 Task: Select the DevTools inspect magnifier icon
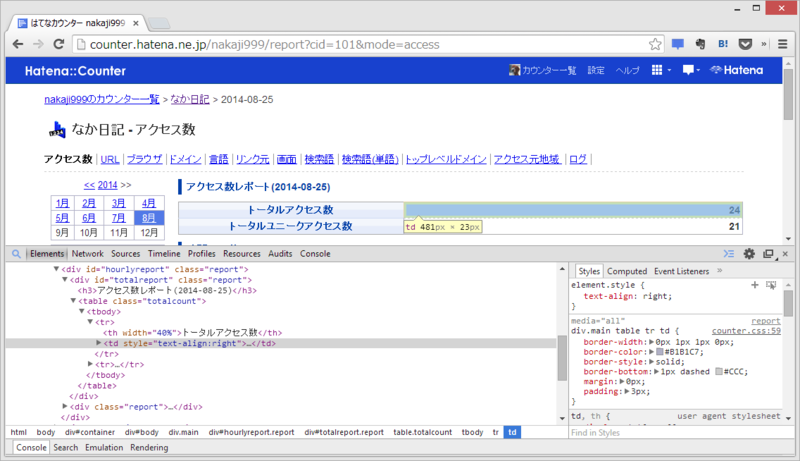click(16, 253)
